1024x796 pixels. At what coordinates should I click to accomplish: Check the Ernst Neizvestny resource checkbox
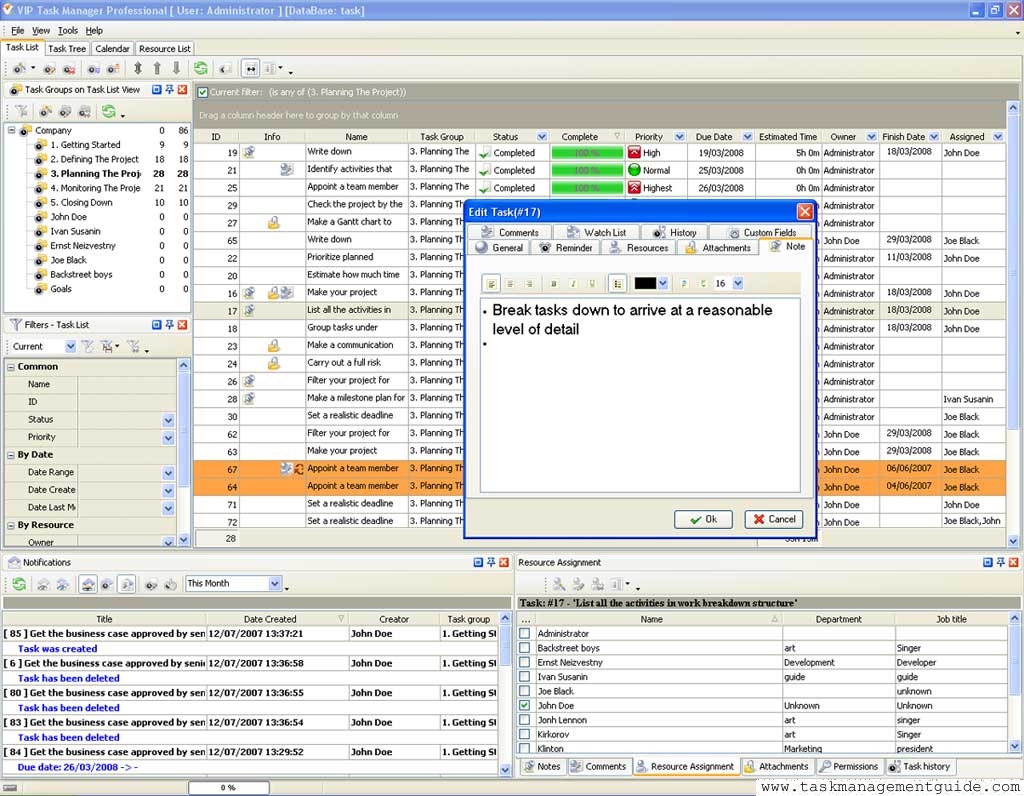coord(524,662)
